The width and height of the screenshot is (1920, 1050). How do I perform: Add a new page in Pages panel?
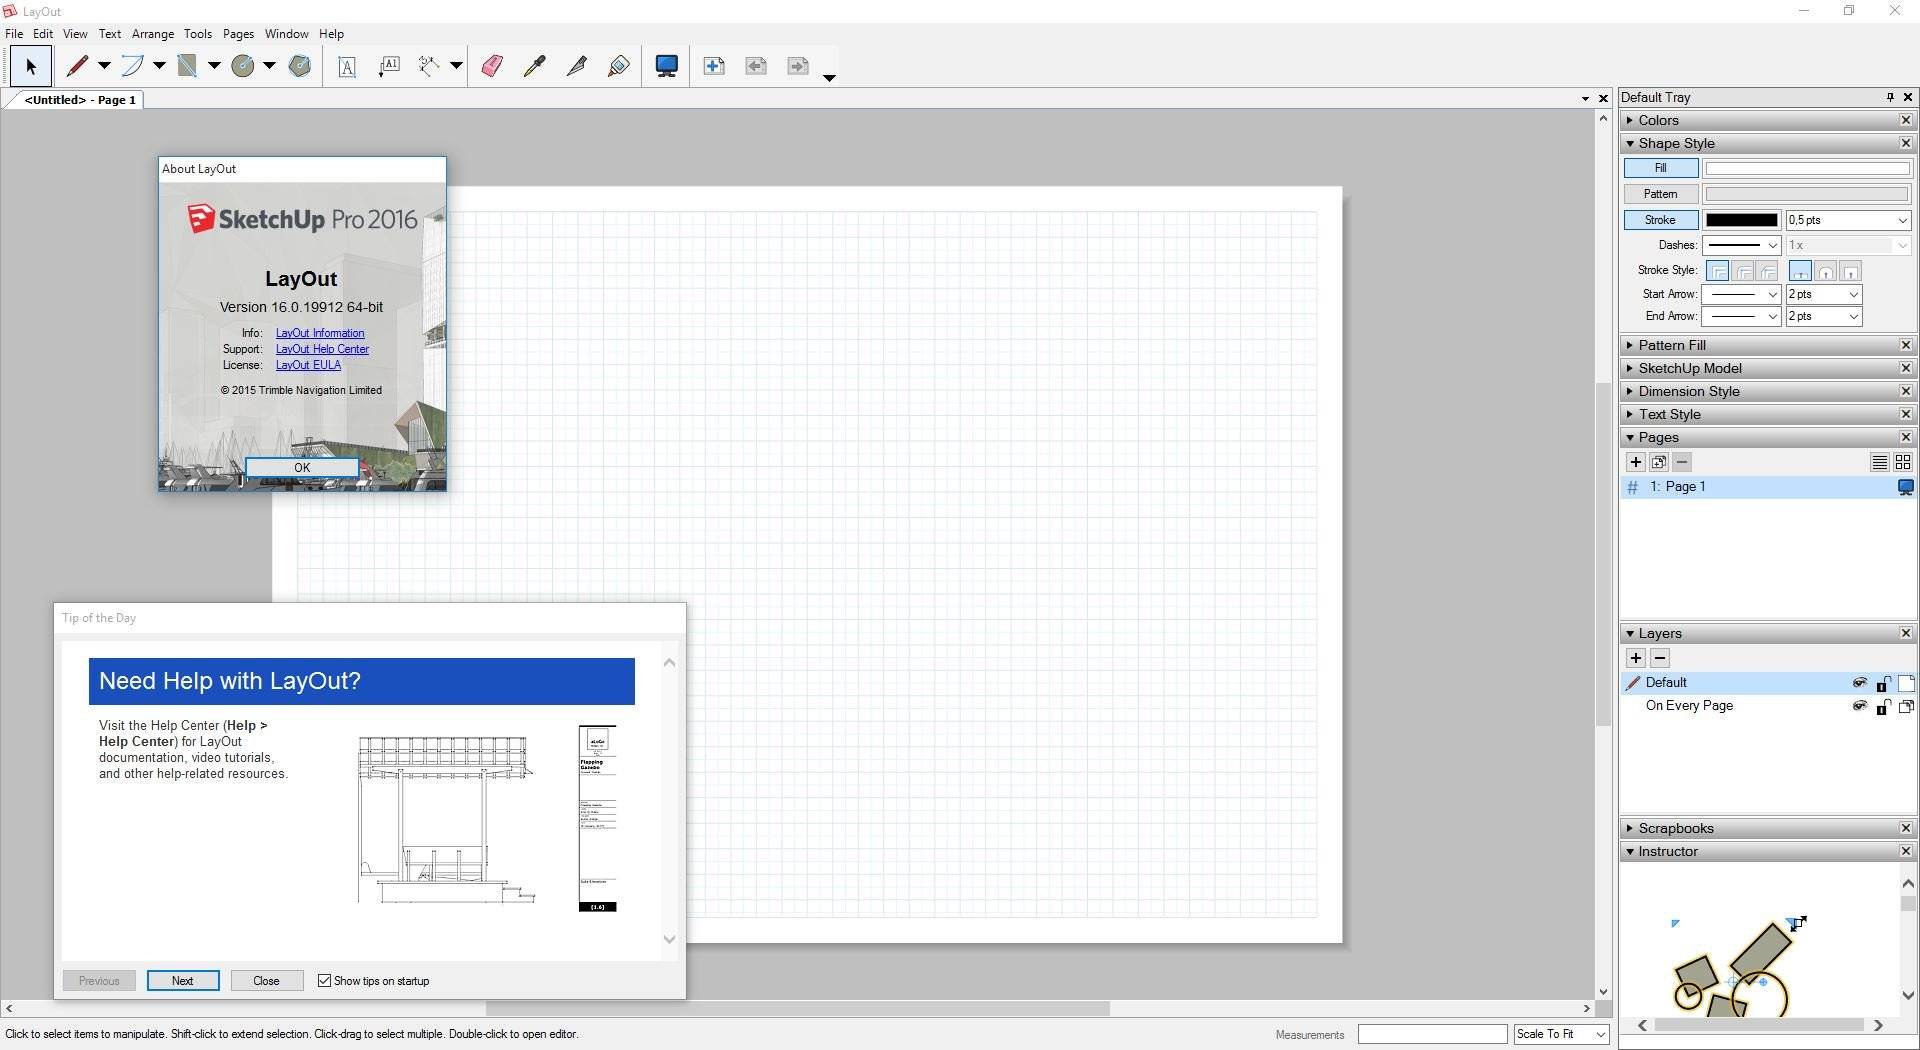(1636, 462)
